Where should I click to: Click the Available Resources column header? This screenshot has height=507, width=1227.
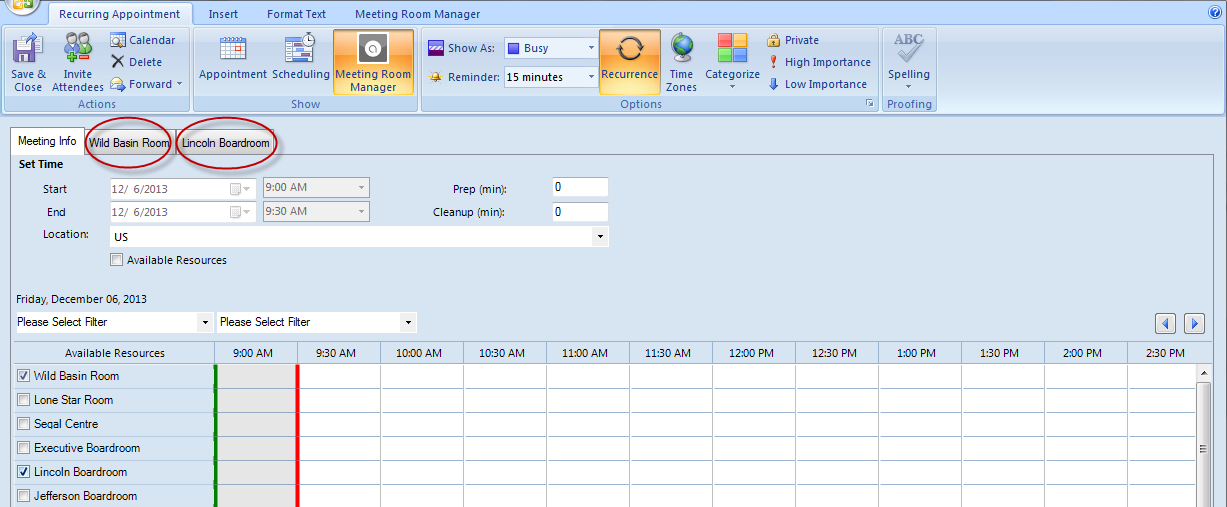click(x=114, y=353)
